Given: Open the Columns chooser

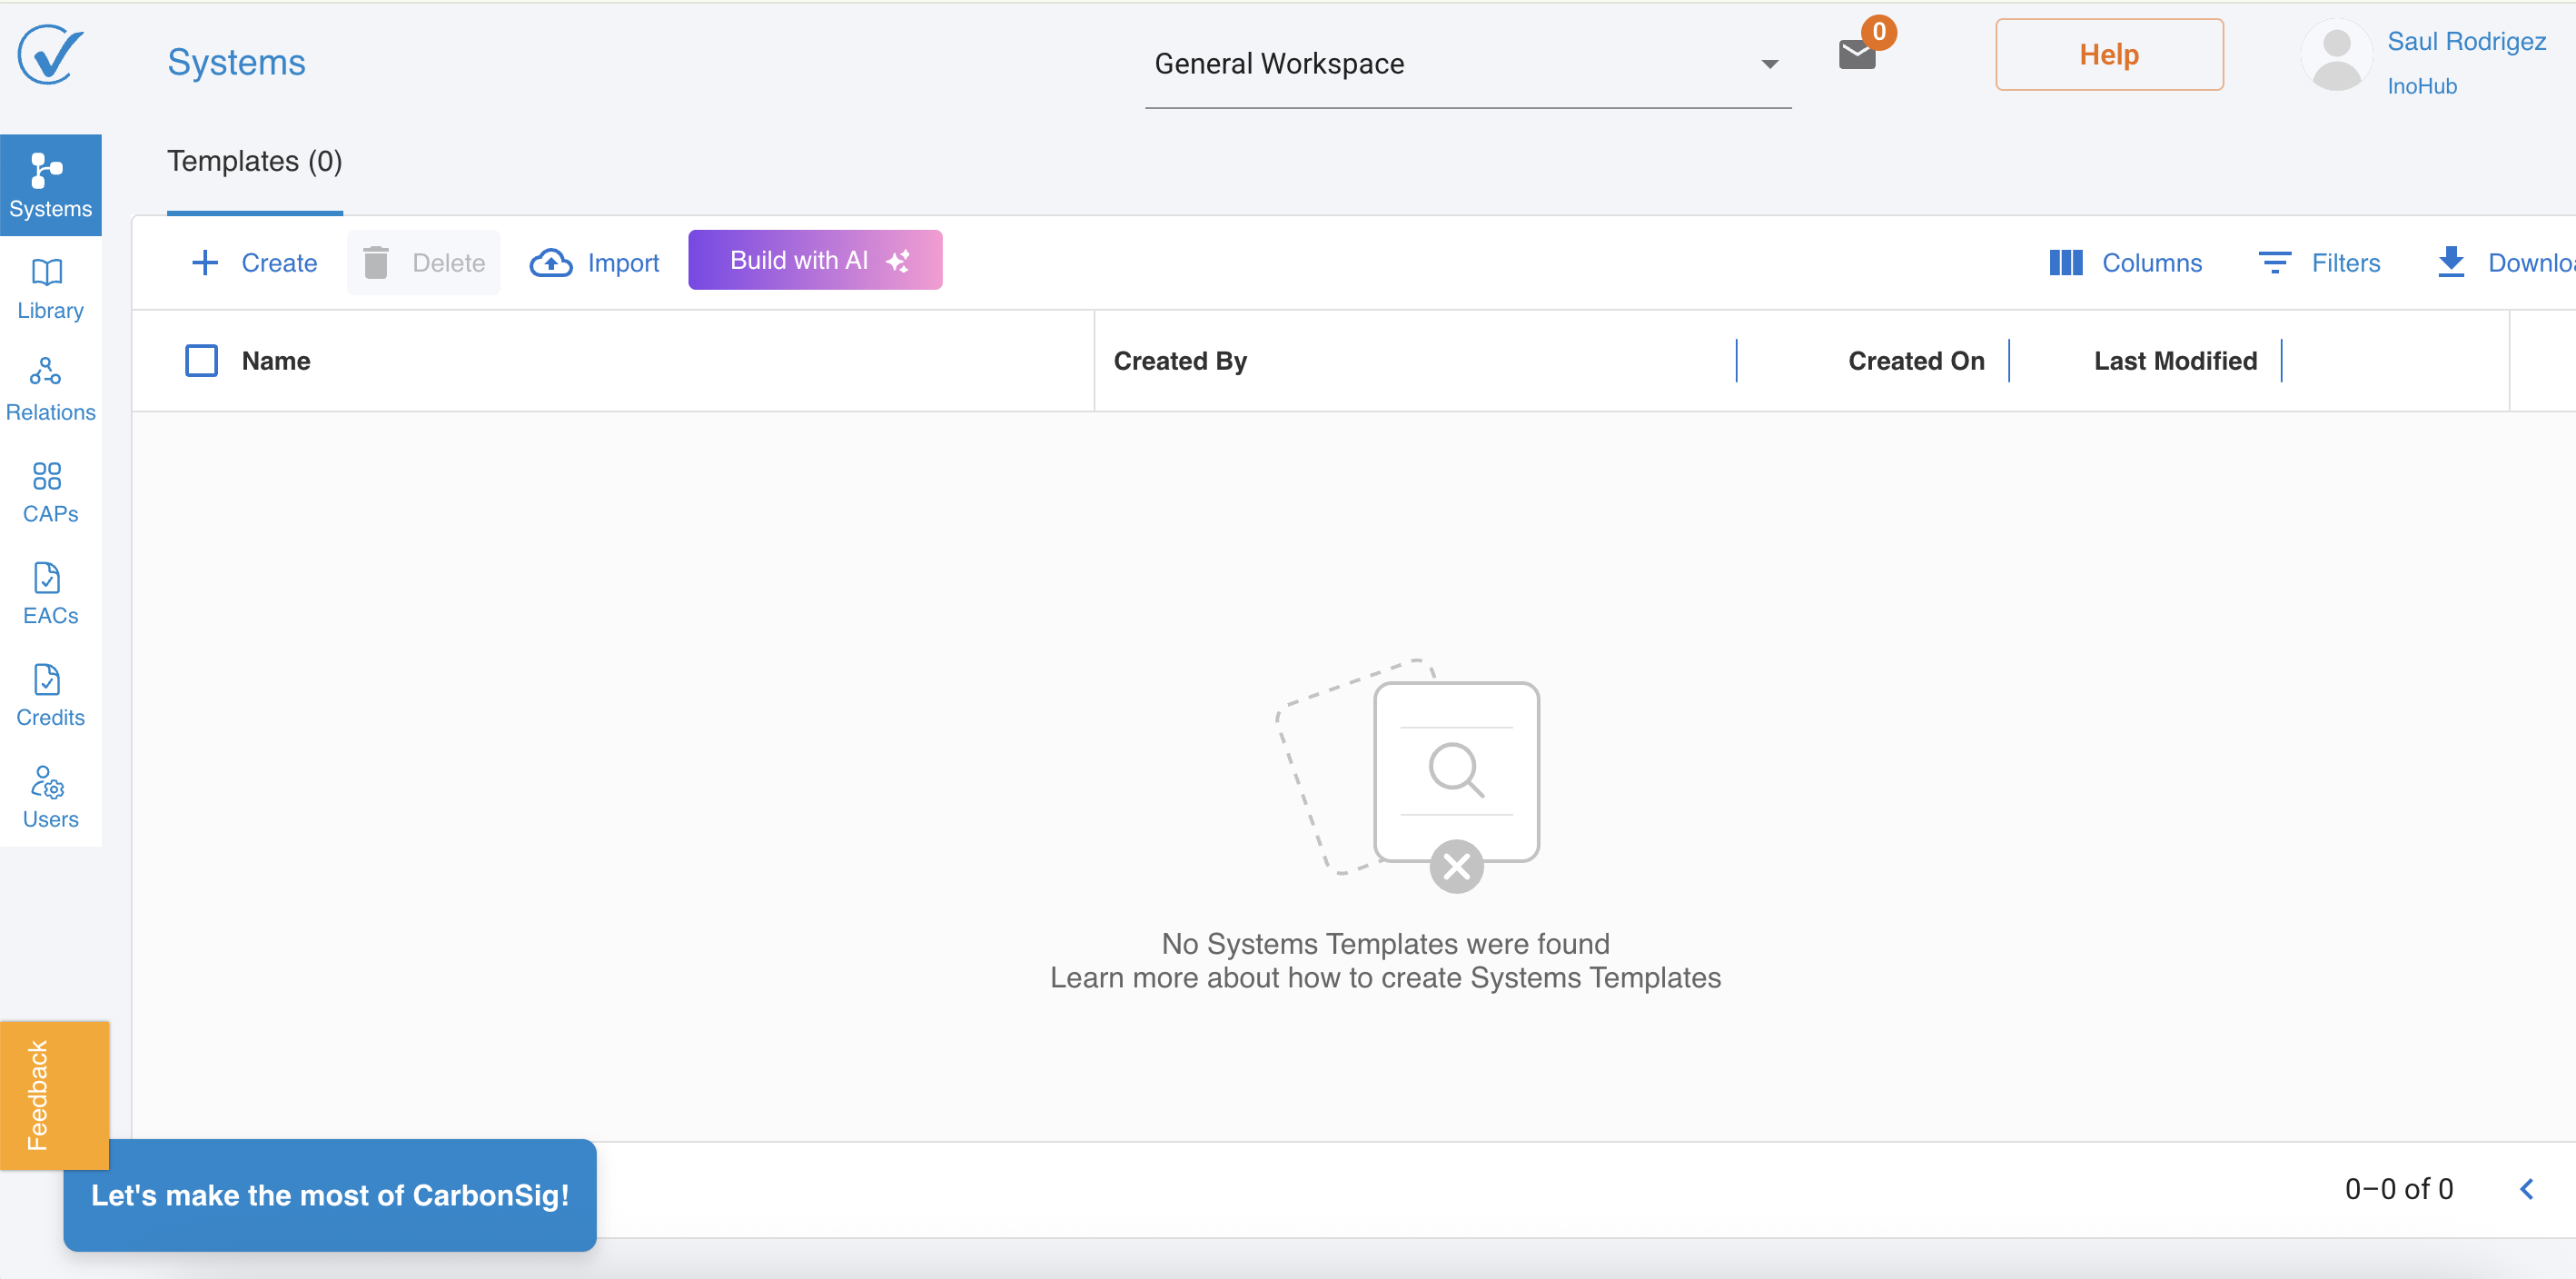Looking at the screenshot, I should pyautogui.click(x=2125, y=263).
